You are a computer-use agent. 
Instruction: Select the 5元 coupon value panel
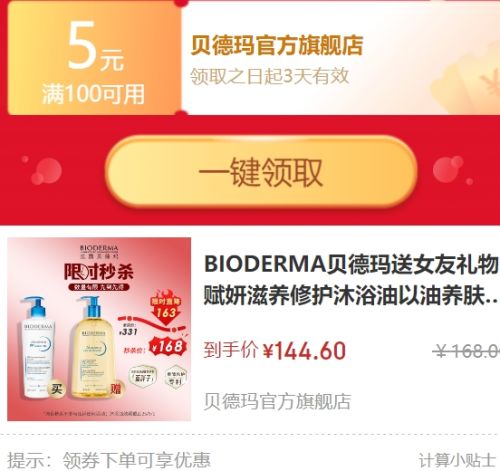(x=94, y=58)
